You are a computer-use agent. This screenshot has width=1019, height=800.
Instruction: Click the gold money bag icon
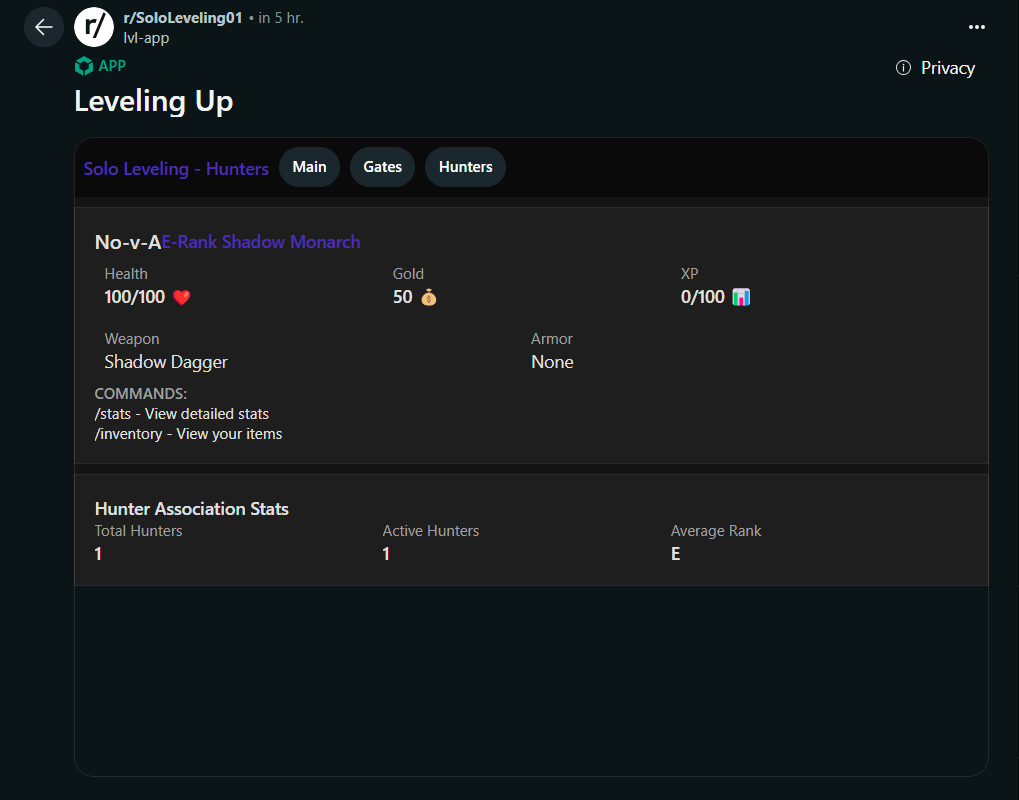429,298
